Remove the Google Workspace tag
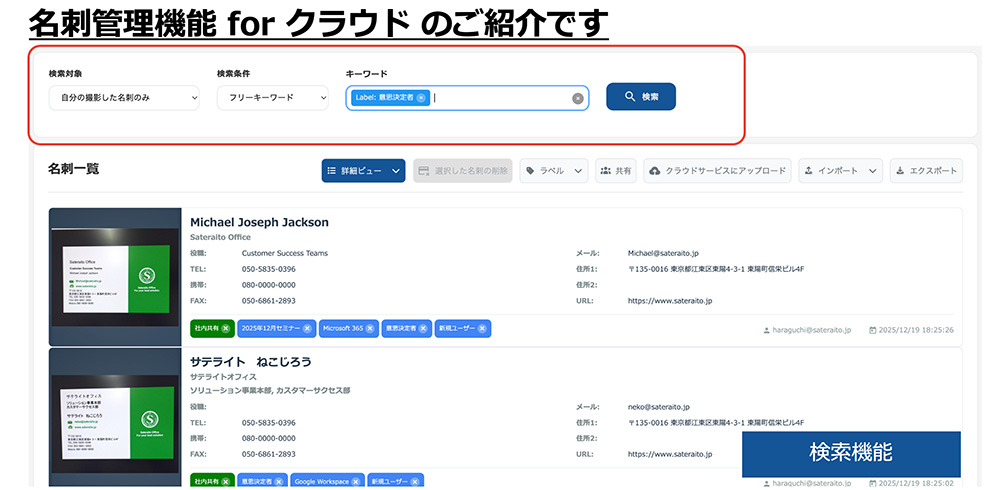The height and width of the screenshot is (490, 1000). (356, 482)
